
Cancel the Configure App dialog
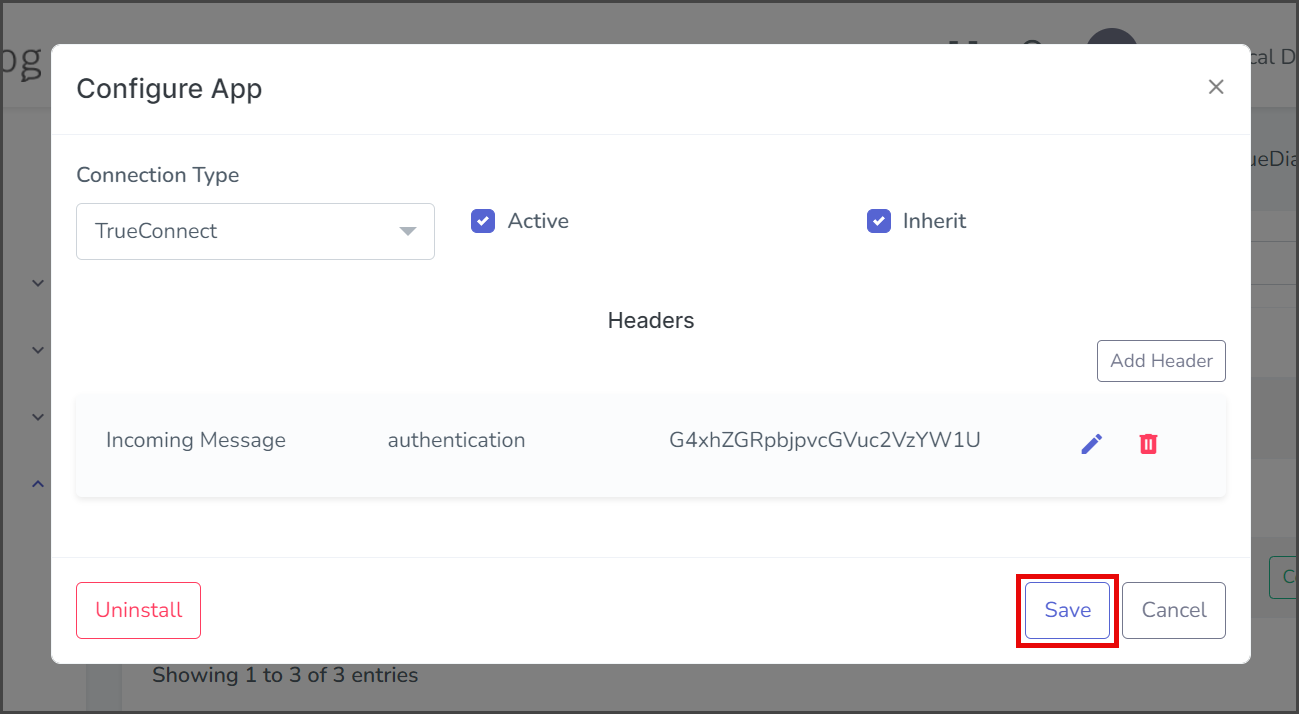coord(1174,610)
